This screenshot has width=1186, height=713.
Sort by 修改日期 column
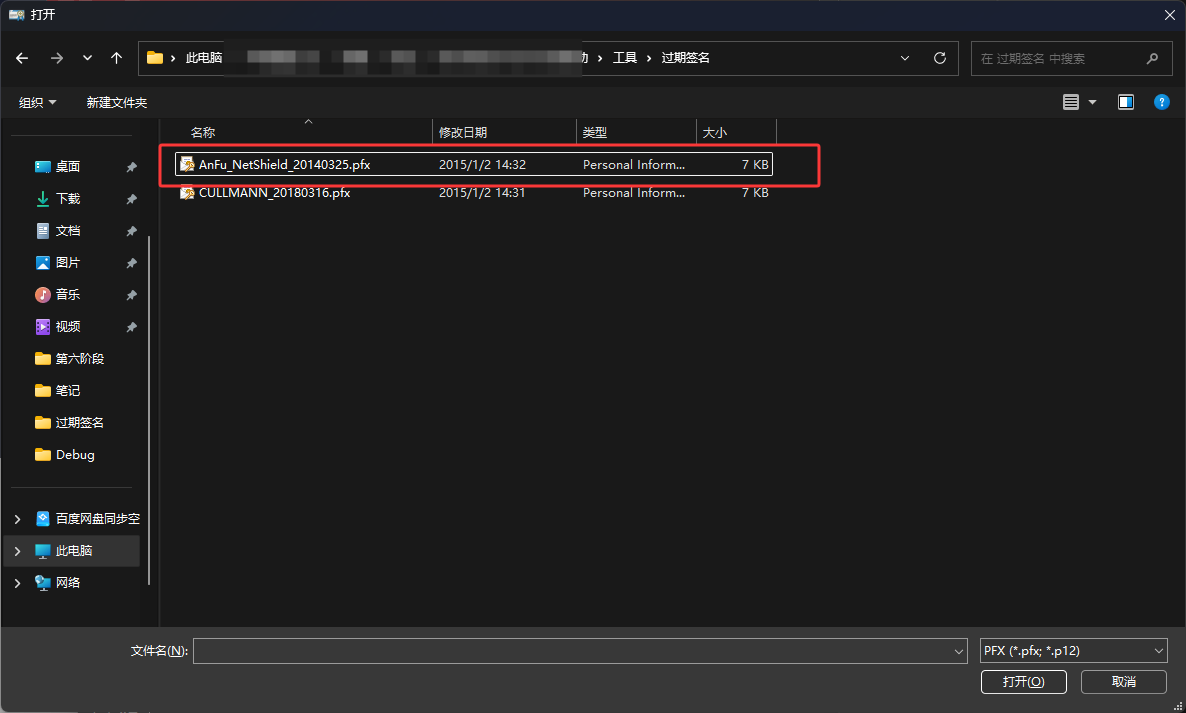pyautogui.click(x=462, y=132)
